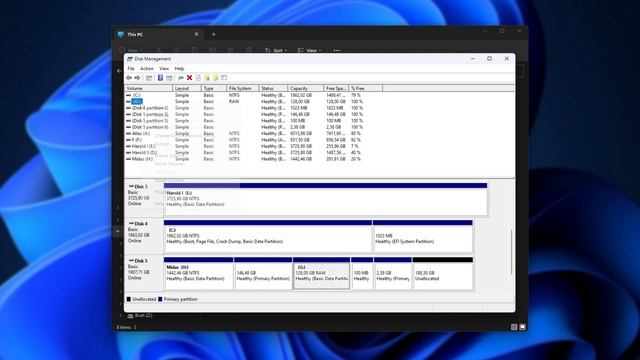The width and height of the screenshot is (640, 360).
Task: Open the Sort dropdown in File Explorer
Action: [276, 51]
